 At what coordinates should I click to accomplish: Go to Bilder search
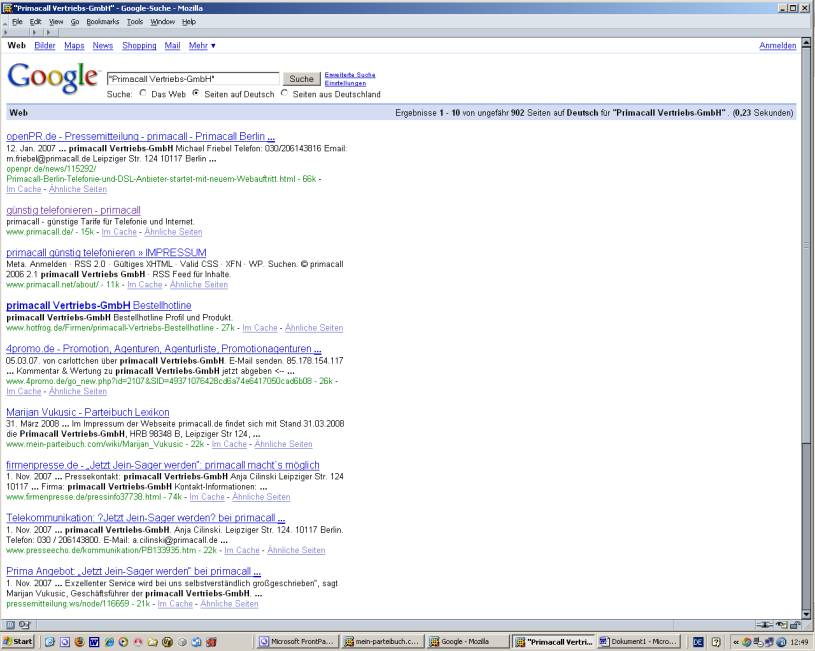45,46
